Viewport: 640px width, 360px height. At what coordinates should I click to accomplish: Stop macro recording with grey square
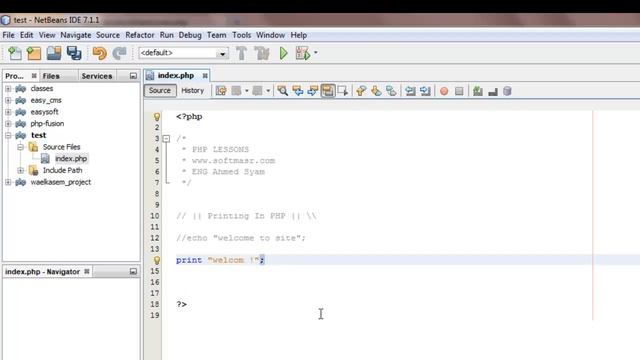tap(459, 91)
